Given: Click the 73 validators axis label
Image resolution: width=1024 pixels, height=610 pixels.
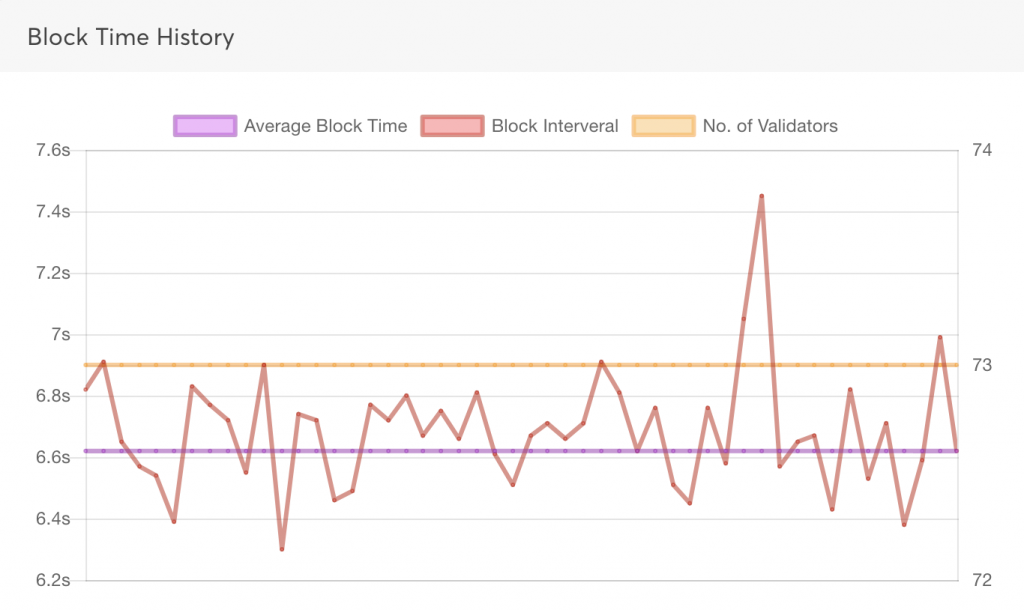Looking at the screenshot, I should [981, 365].
